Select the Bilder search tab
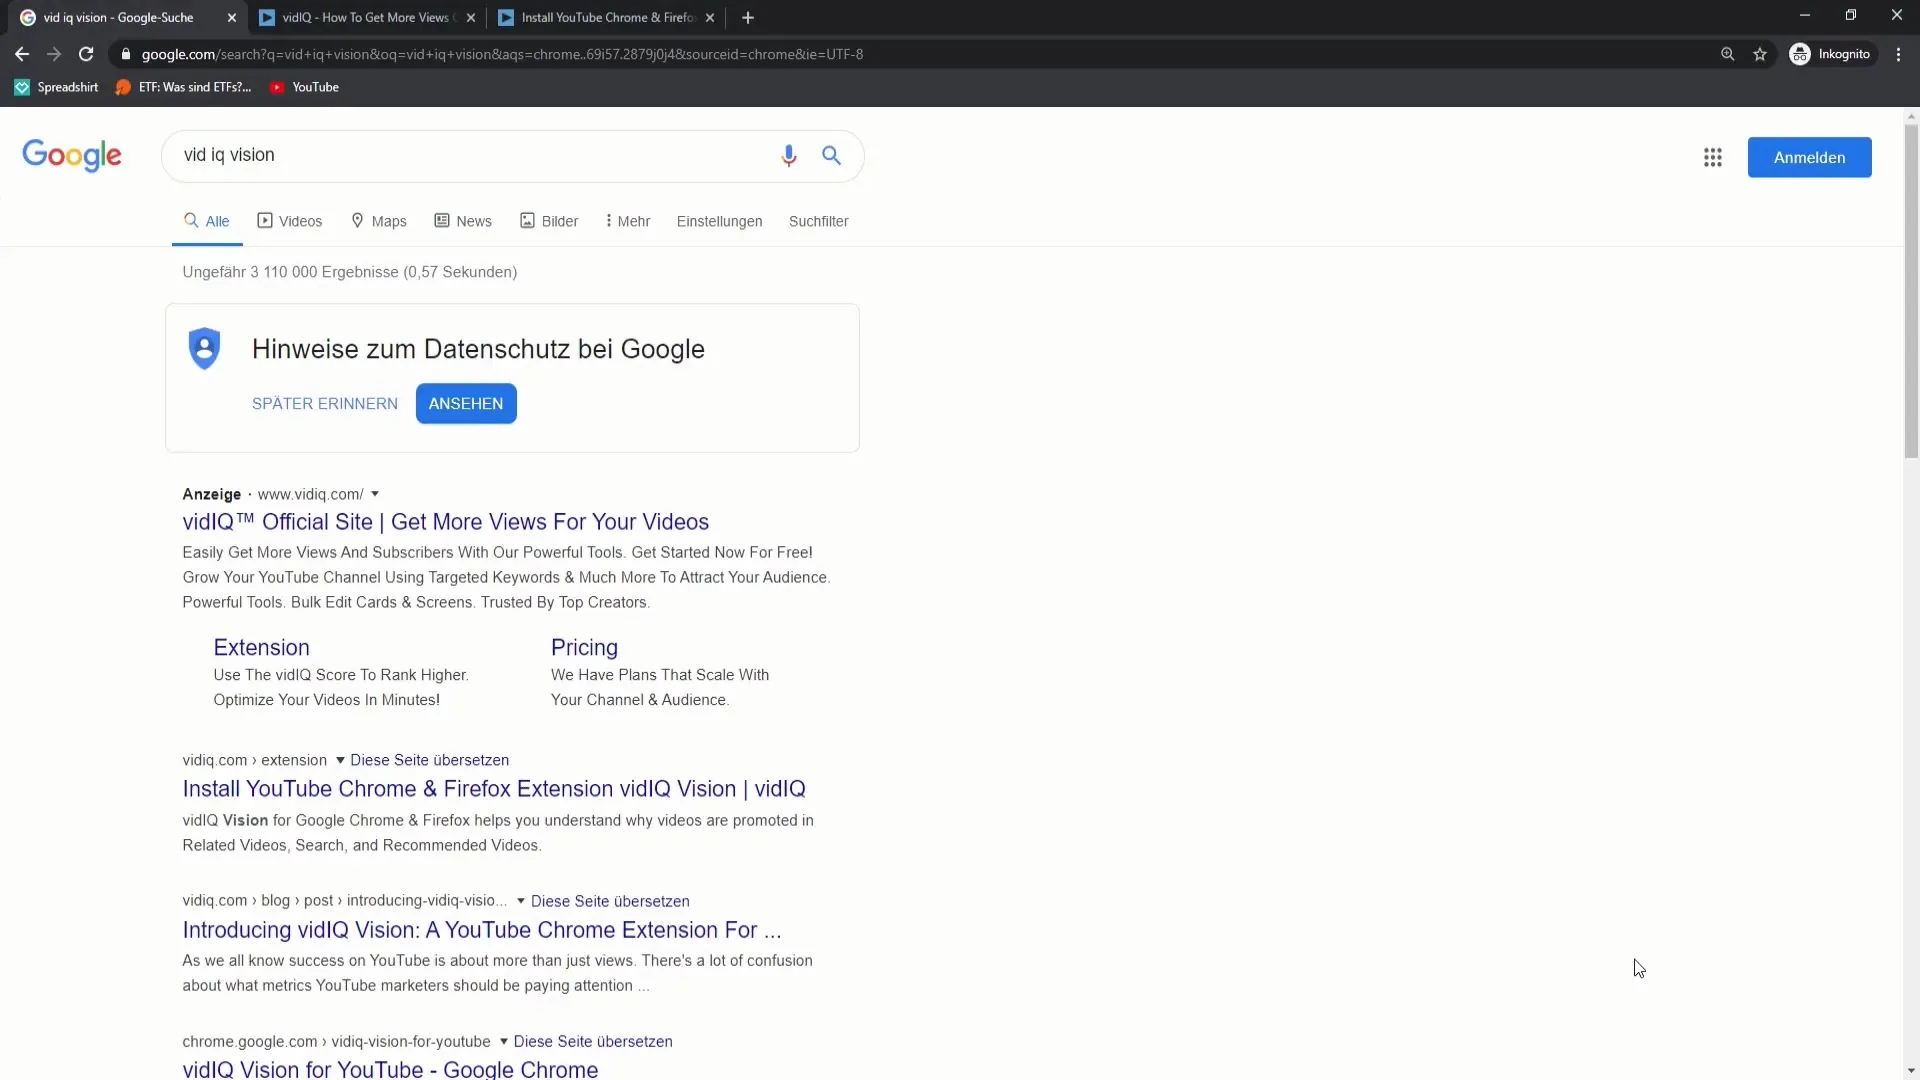Viewport: 1920px width, 1080px height. (549, 221)
